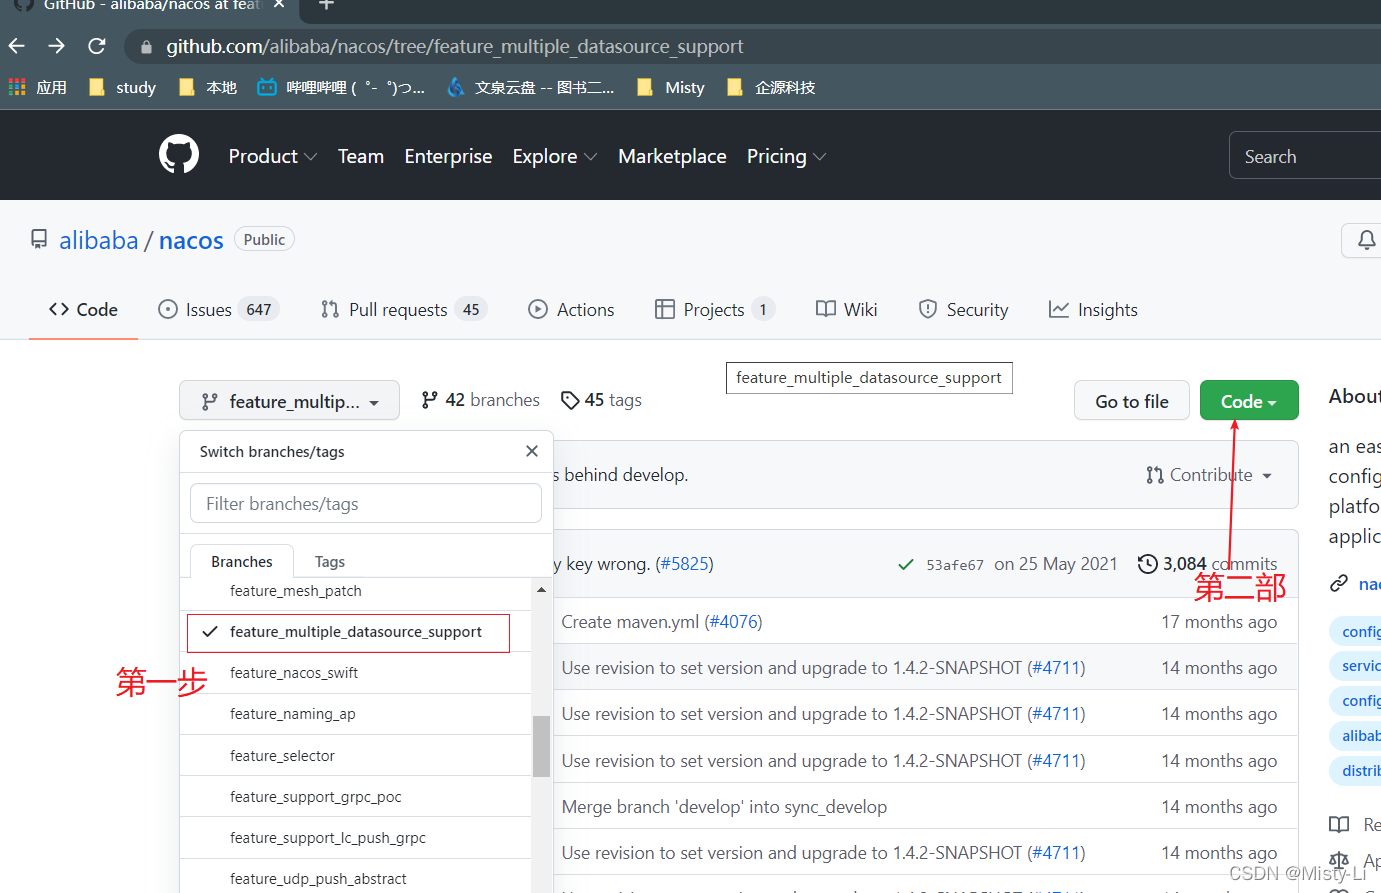Select the feature_selector branch
1381x893 pixels.
click(x=355, y=756)
